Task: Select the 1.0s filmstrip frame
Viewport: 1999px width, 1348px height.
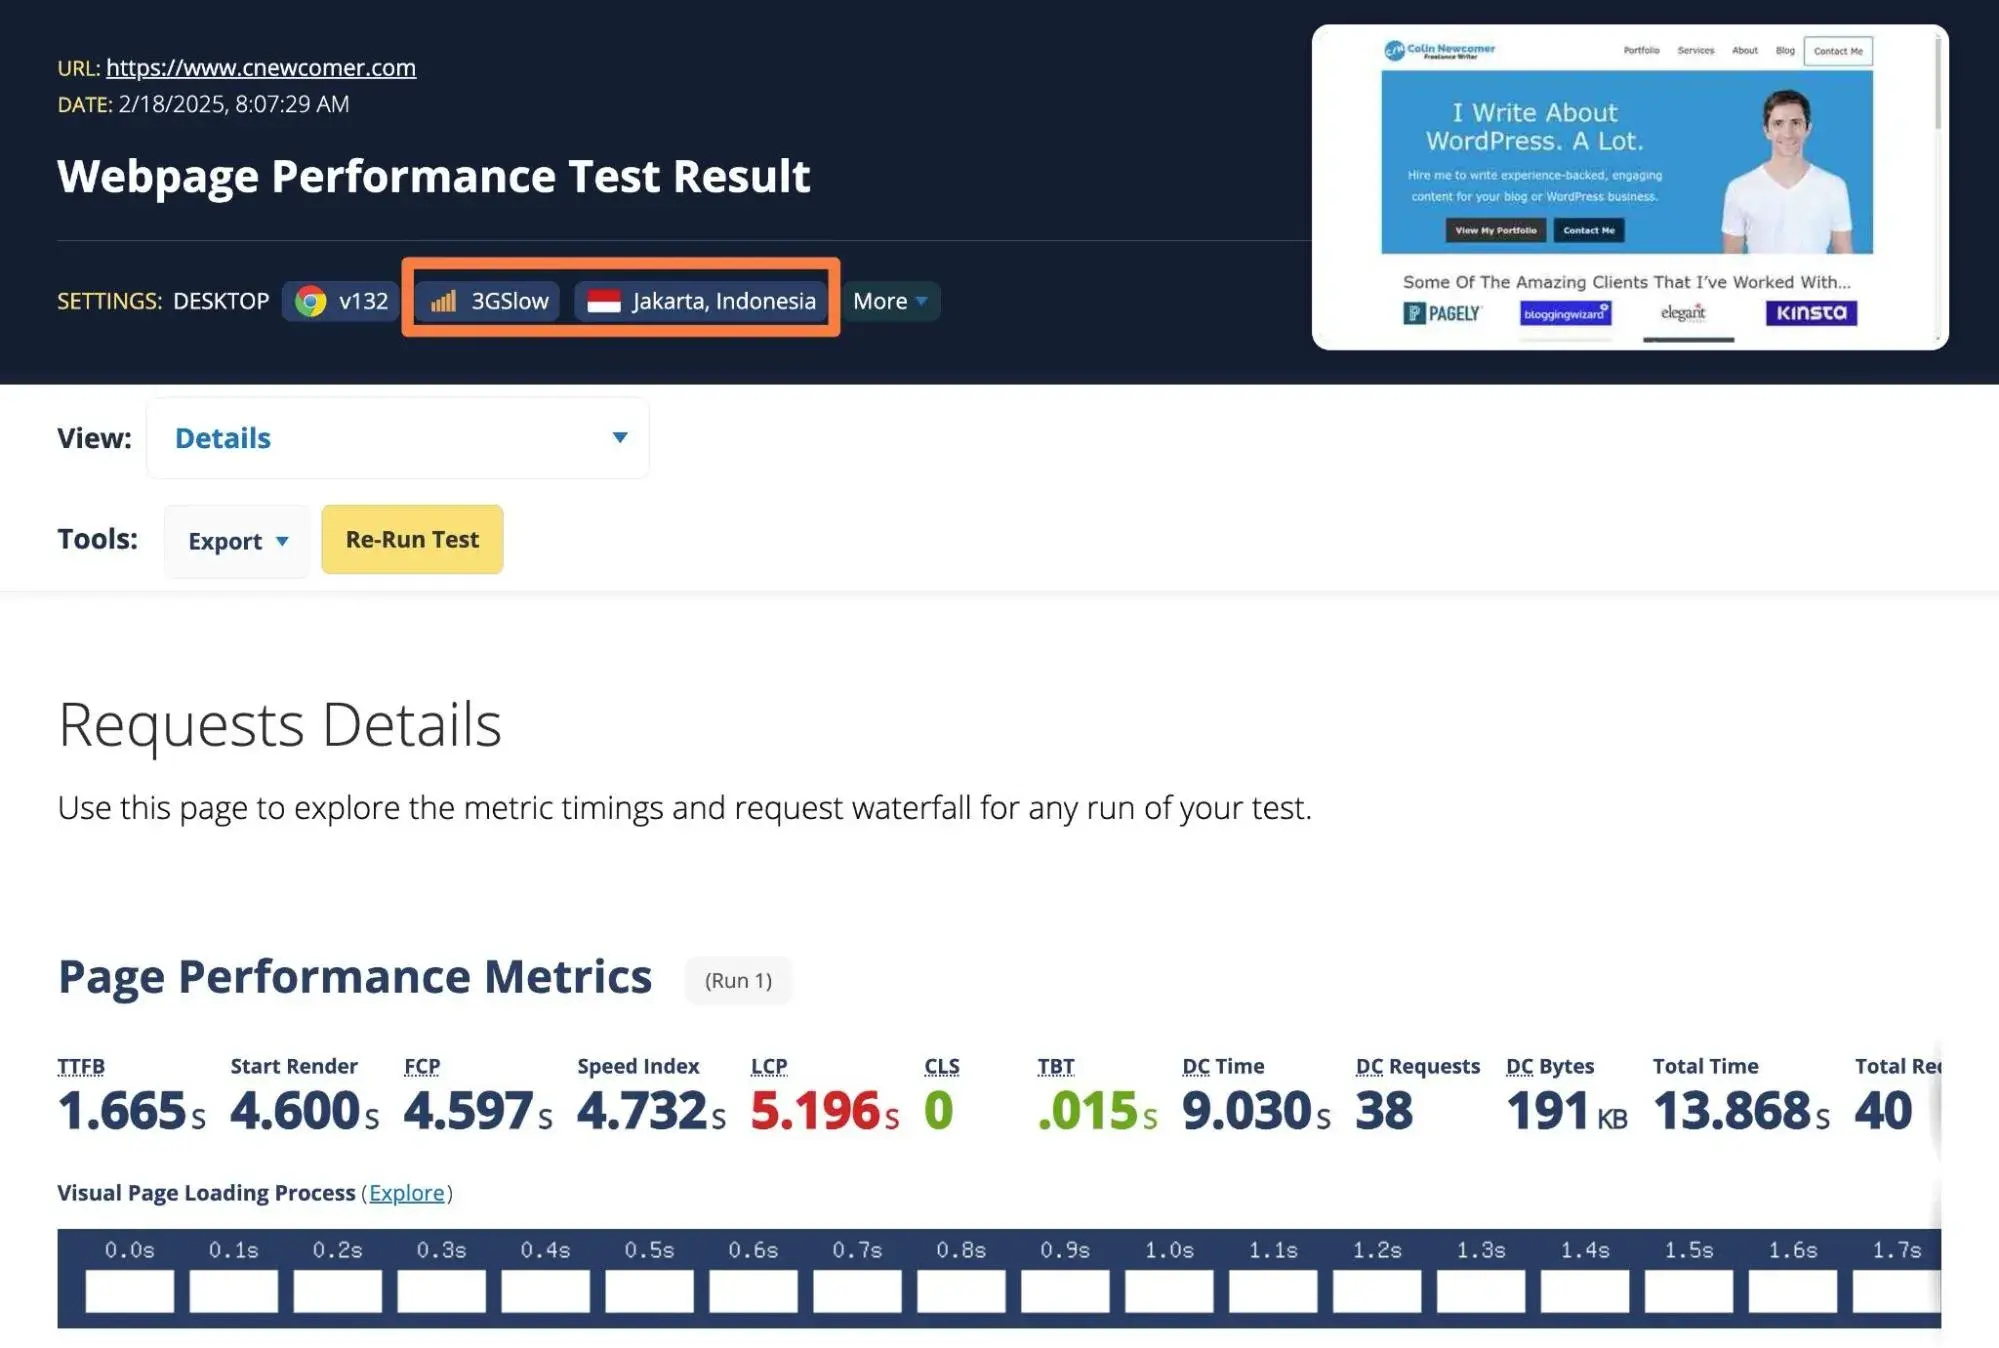Action: point(1169,1291)
